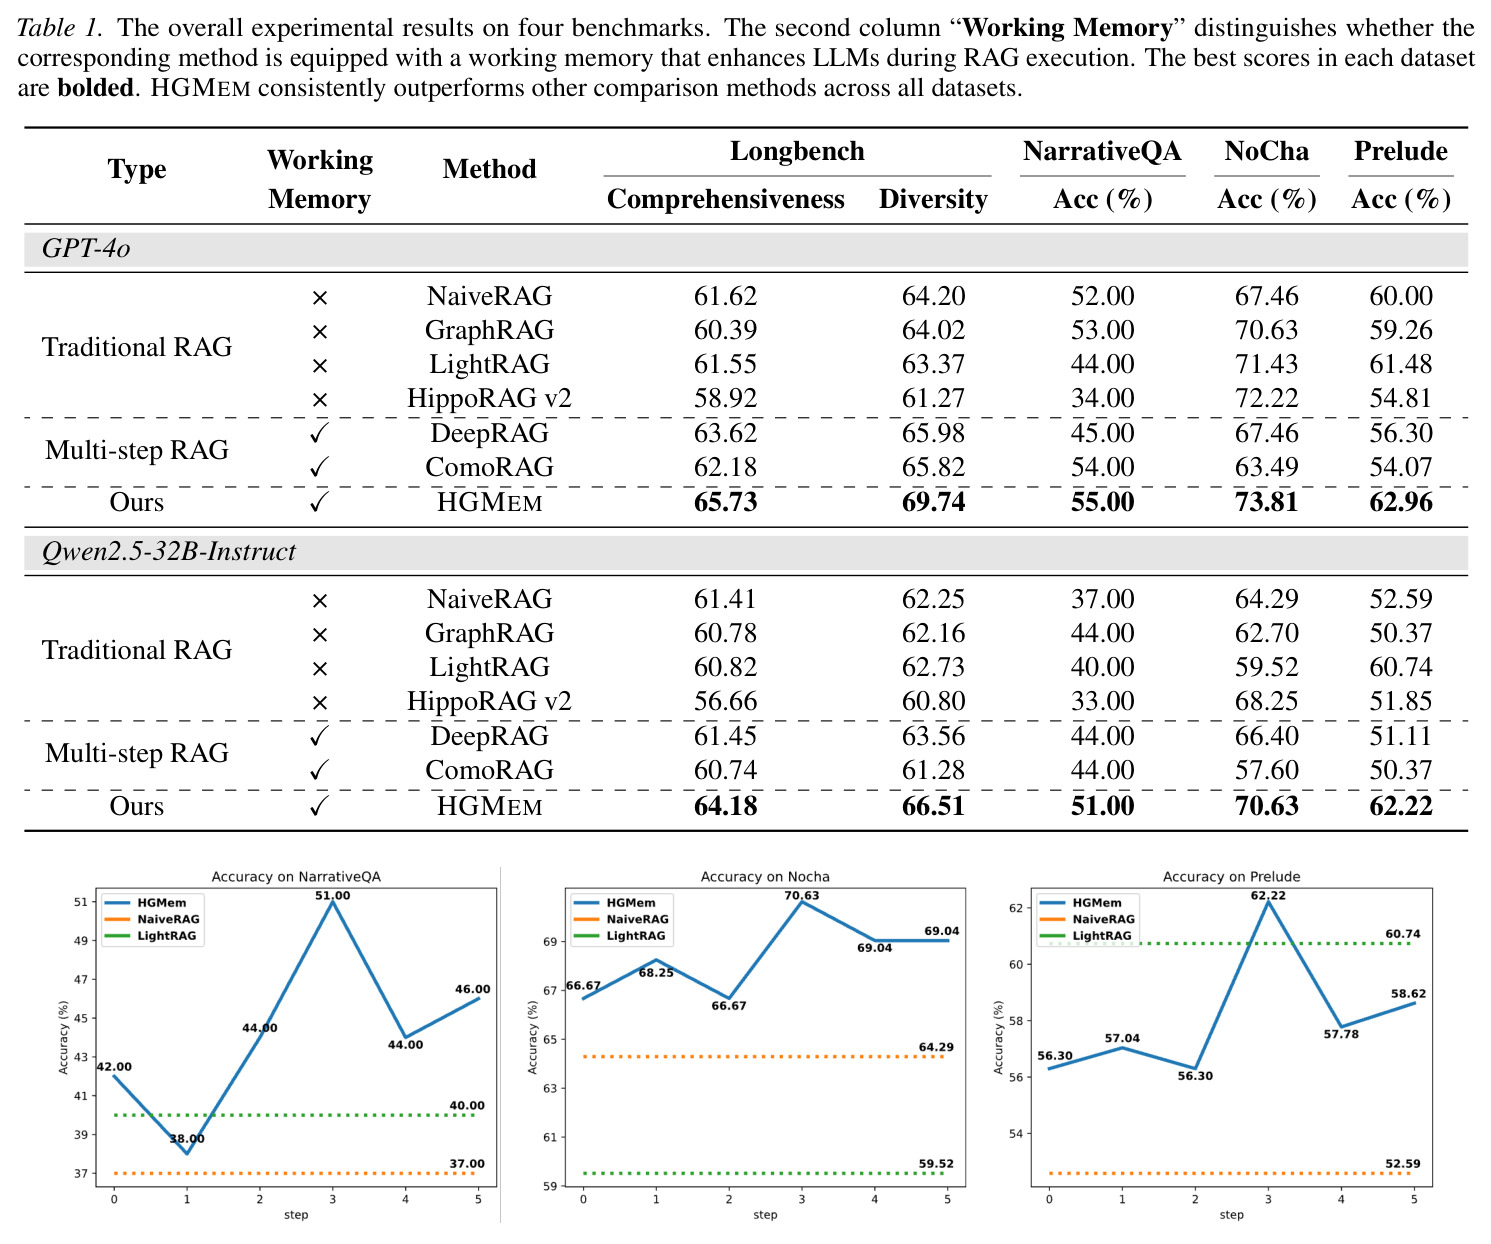This screenshot has width=1491, height=1244.
Task: Click the GPT-4o HippoRAG v2 comprehensiveness value 58.92
Action: pyautogui.click(x=726, y=398)
